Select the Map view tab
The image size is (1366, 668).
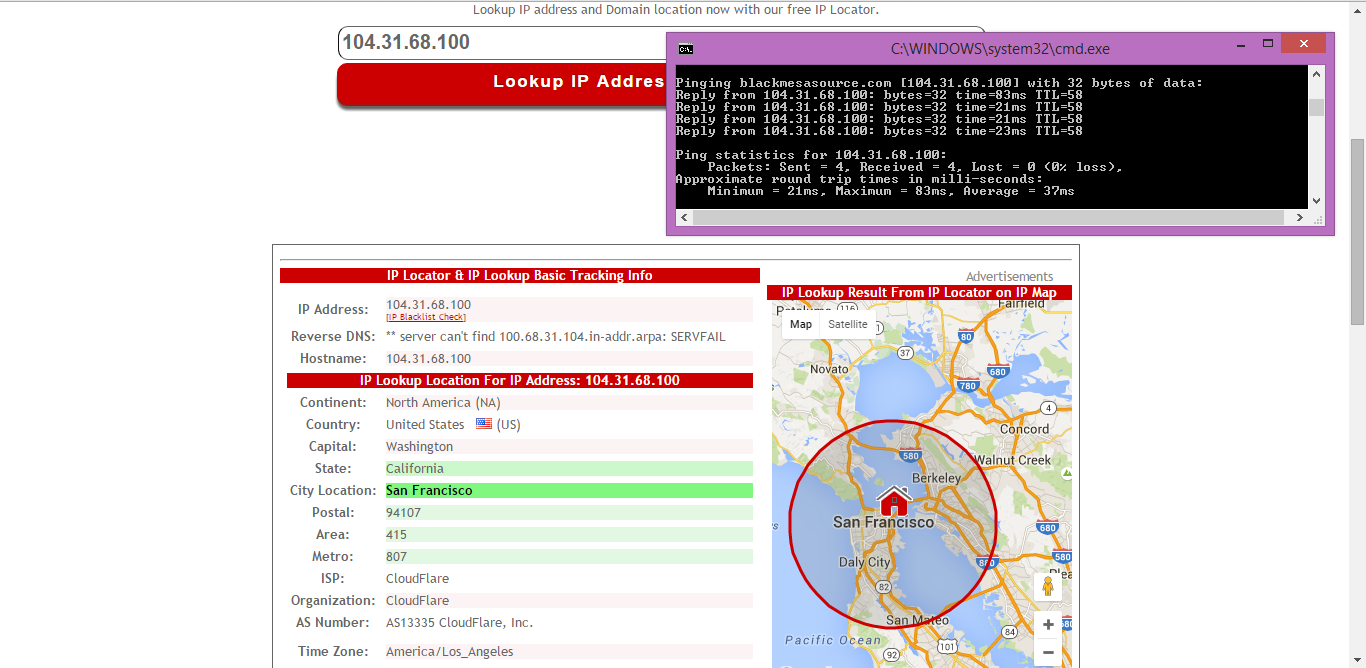[801, 324]
